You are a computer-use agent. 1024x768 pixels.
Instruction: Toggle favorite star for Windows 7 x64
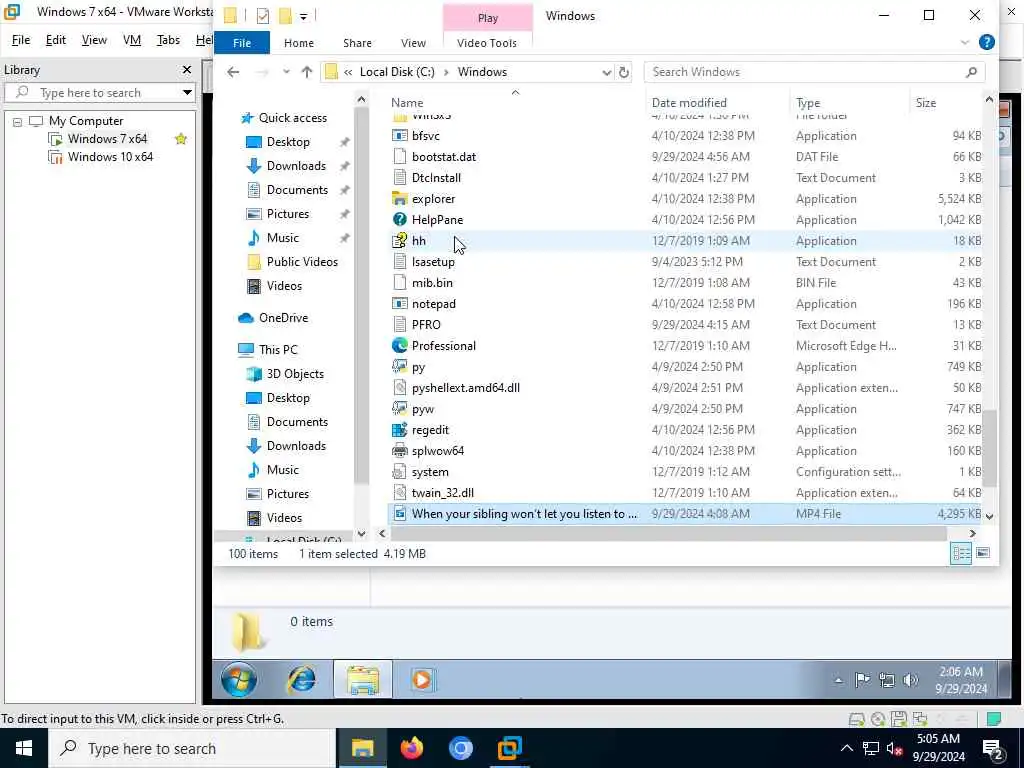pyautogui.click(x=181, y=138)
